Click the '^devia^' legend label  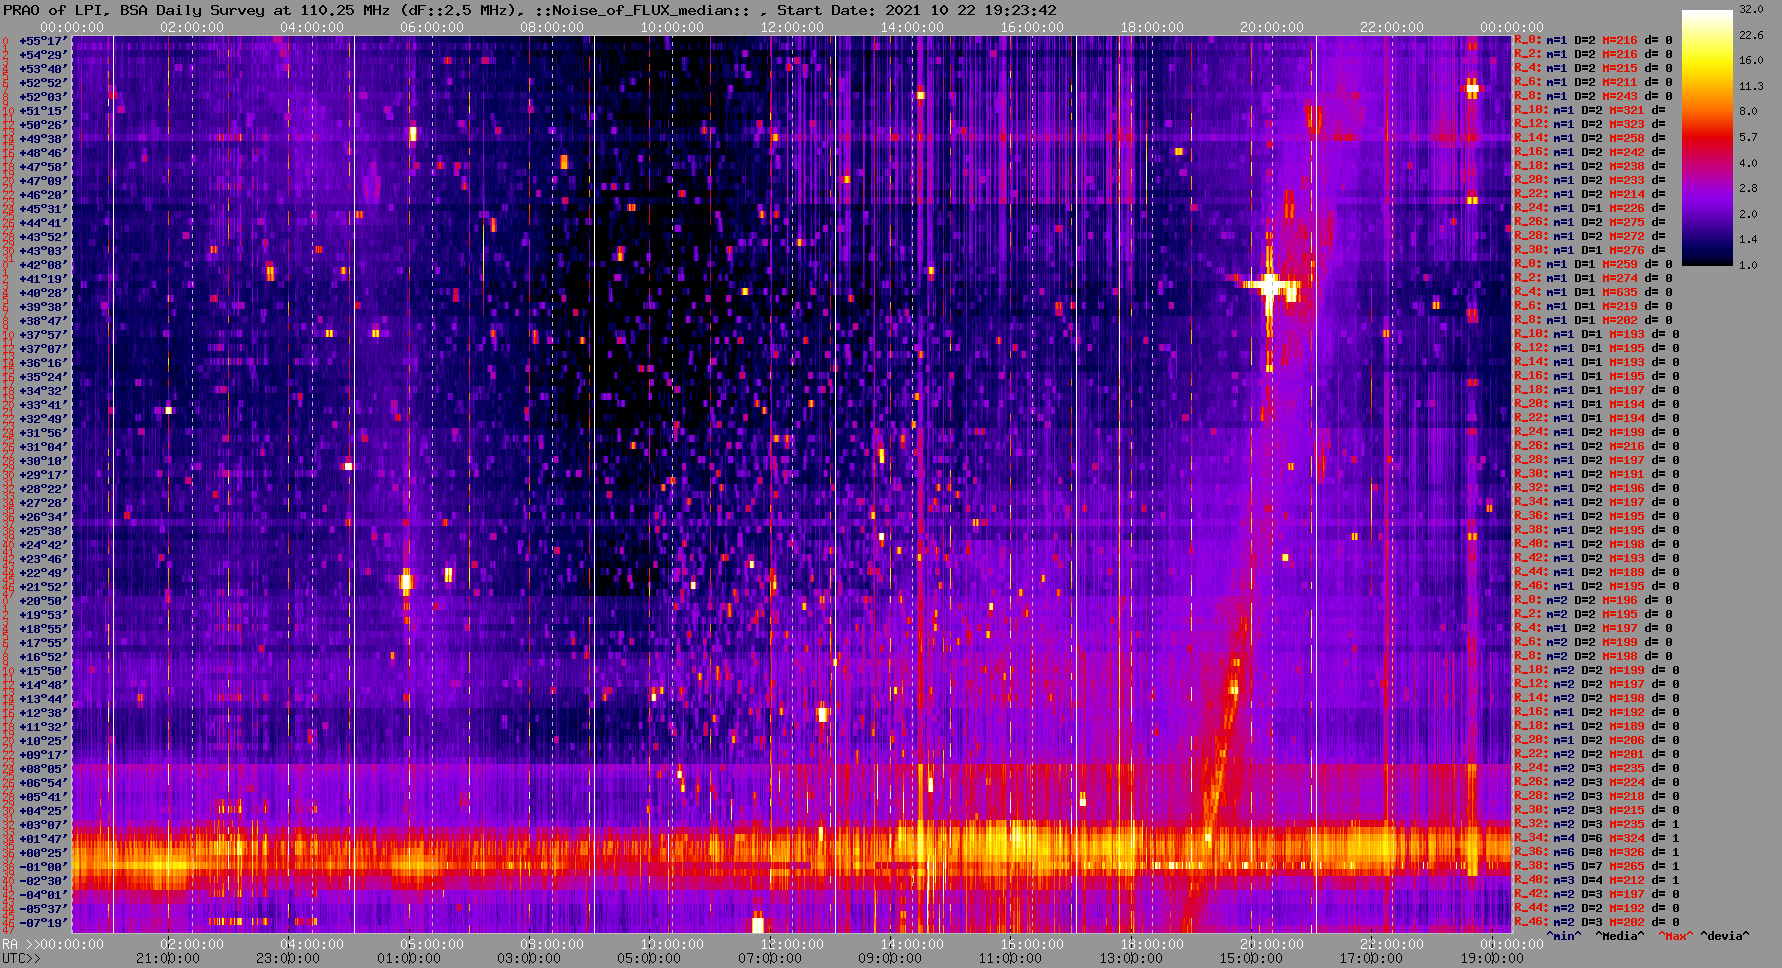(x=1725, y=937)
